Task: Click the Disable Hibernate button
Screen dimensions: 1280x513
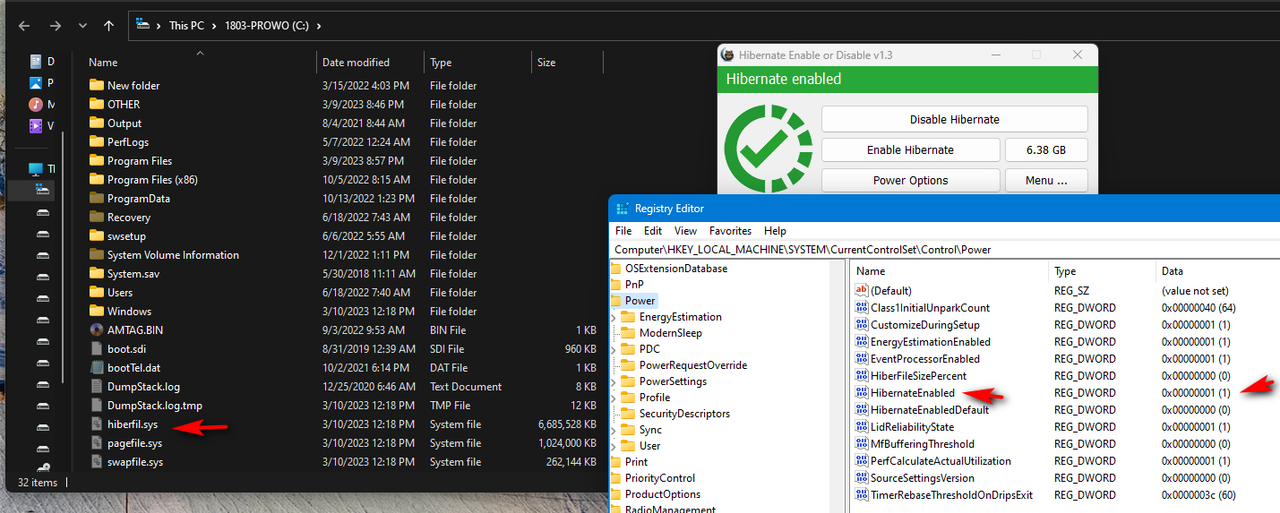Action: [x=954, y=119]
